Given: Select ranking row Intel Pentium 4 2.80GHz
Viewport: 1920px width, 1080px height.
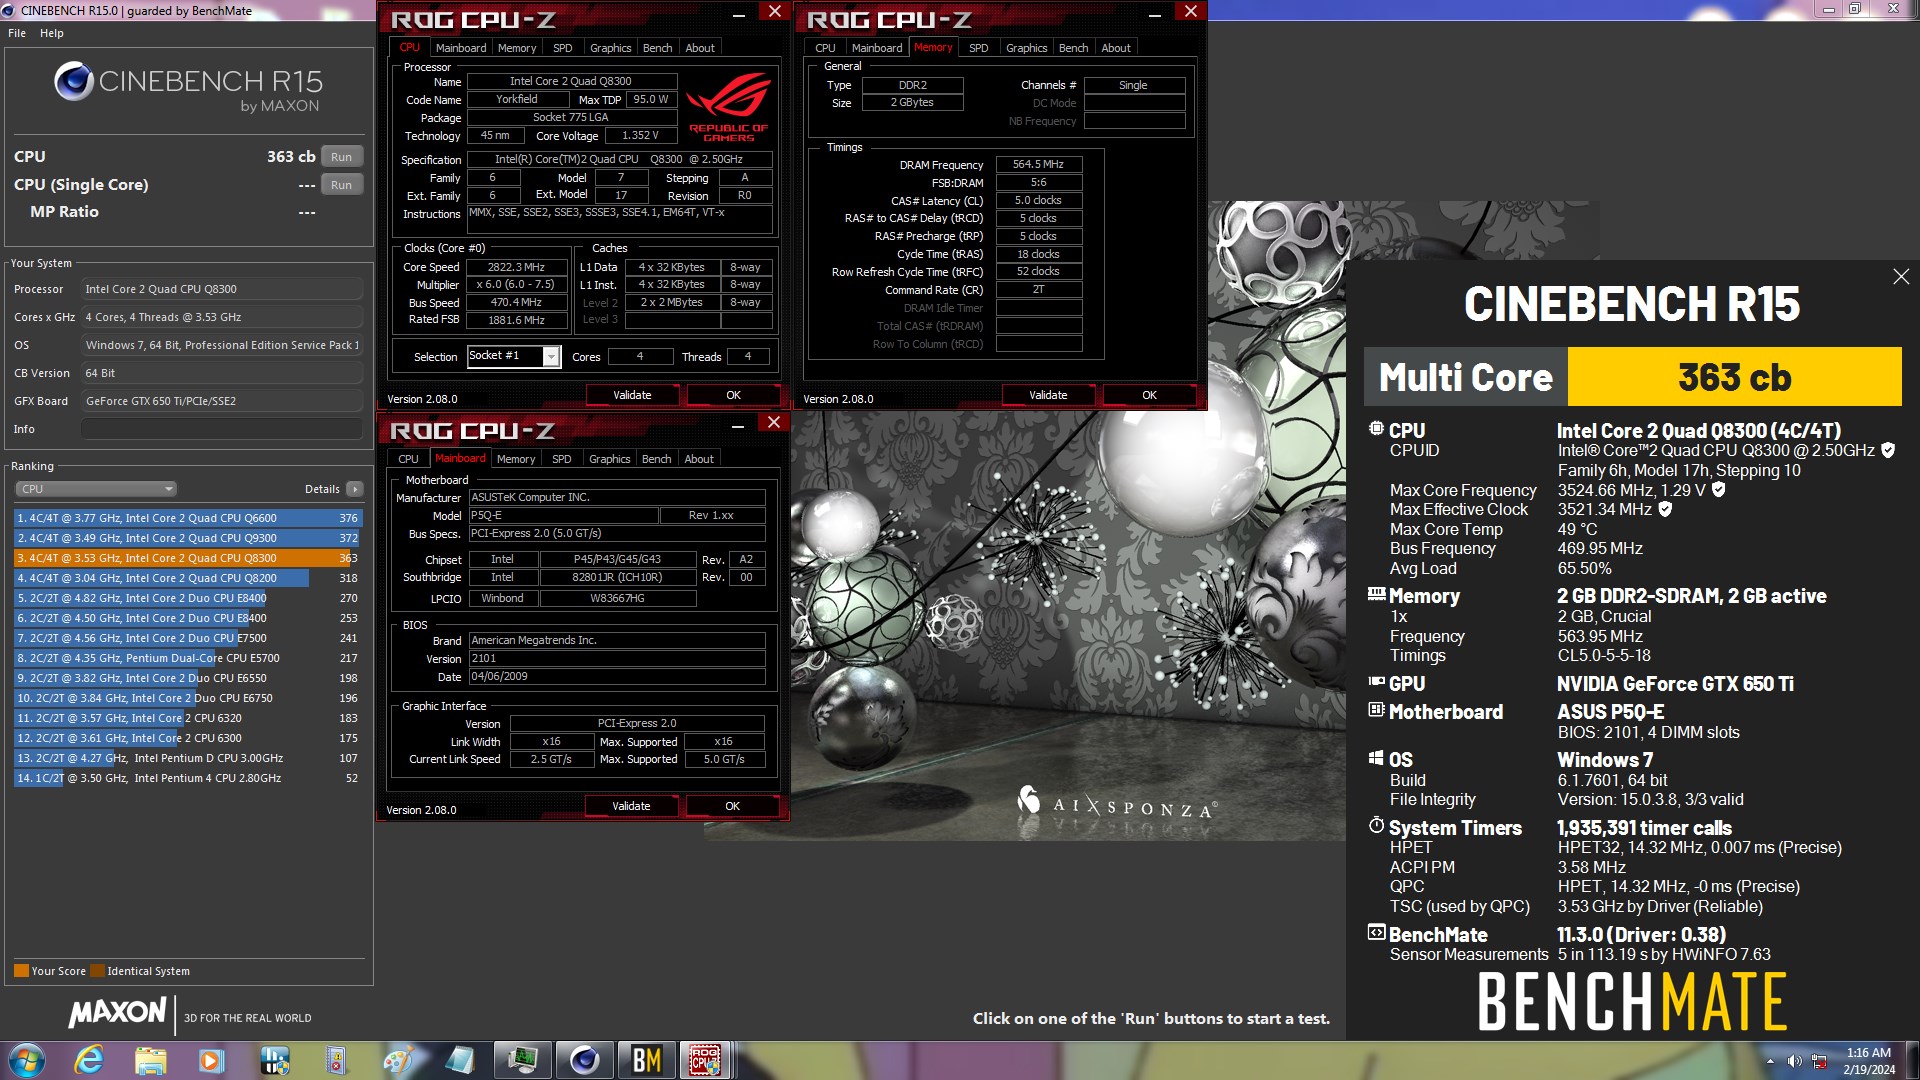Looking at the screenshot, I should click(187, 778).
